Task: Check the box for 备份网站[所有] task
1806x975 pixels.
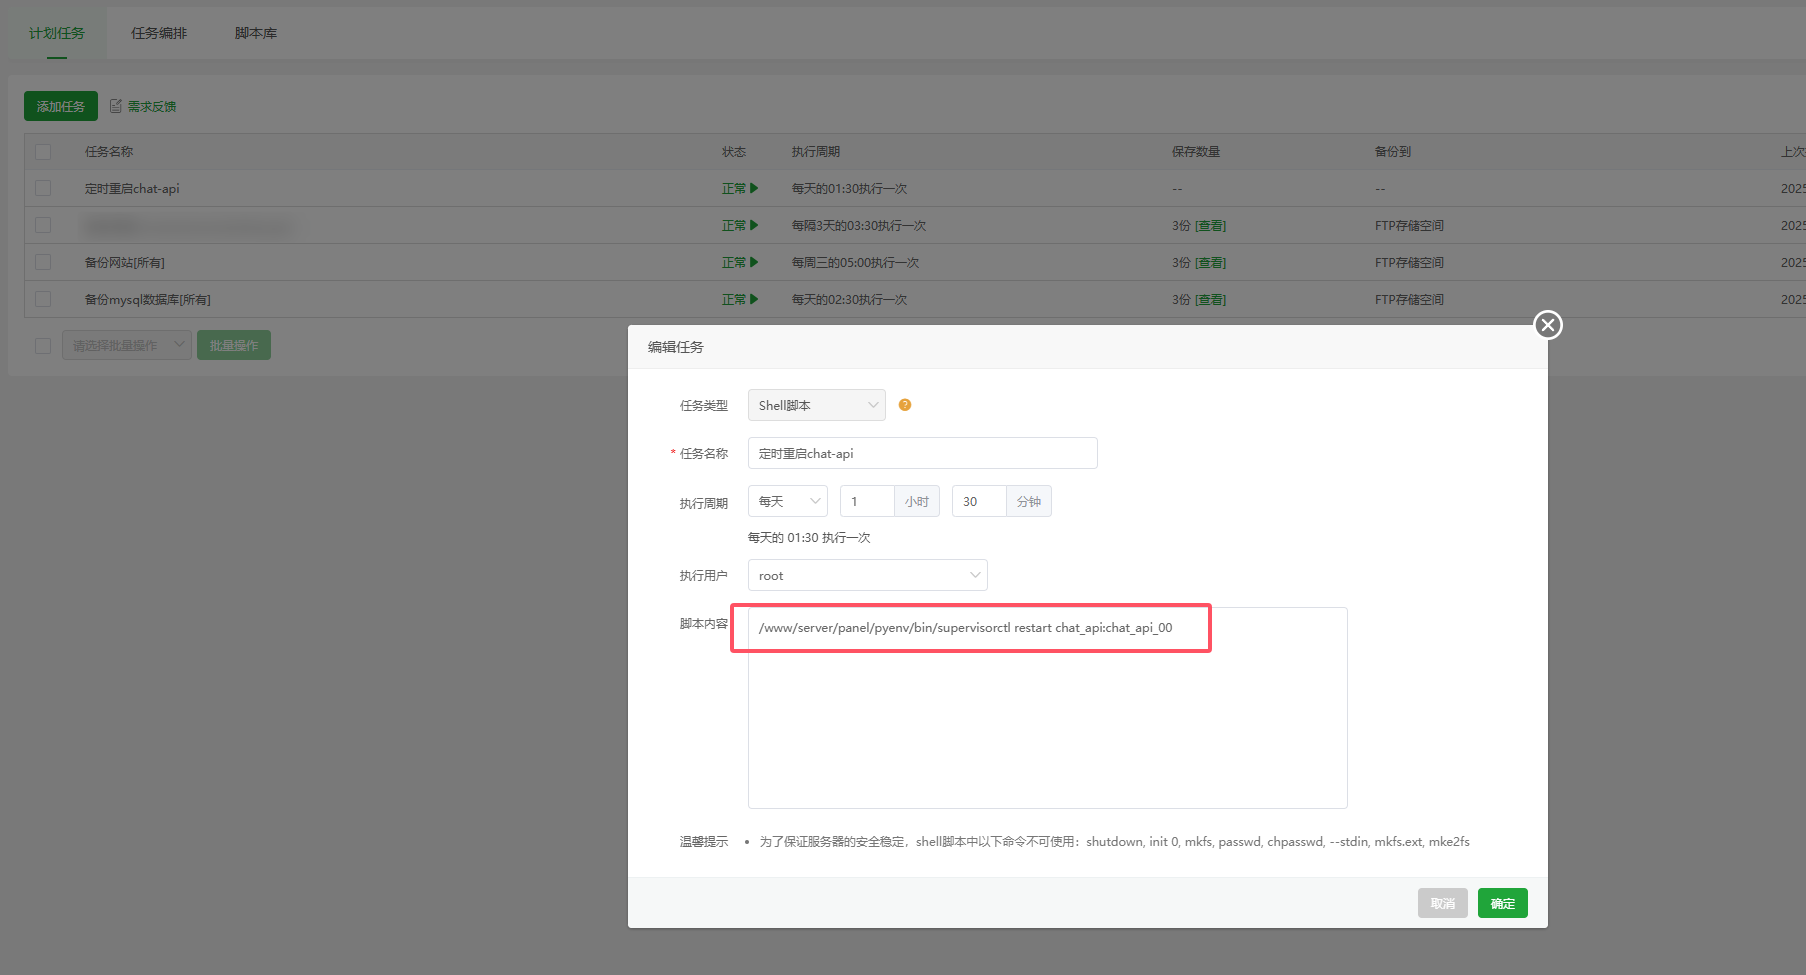Action: point(43,262)
